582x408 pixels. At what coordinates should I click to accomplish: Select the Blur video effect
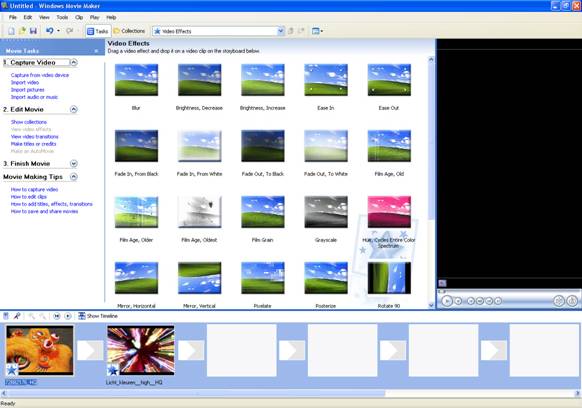[x=136, y=80]
